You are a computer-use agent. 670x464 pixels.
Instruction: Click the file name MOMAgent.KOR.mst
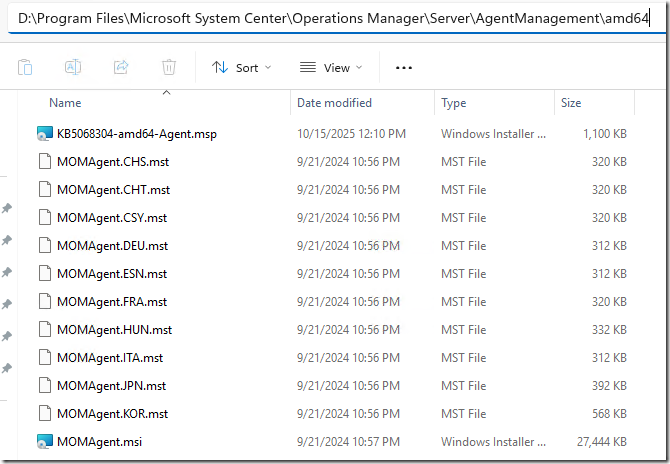(112, 414)
